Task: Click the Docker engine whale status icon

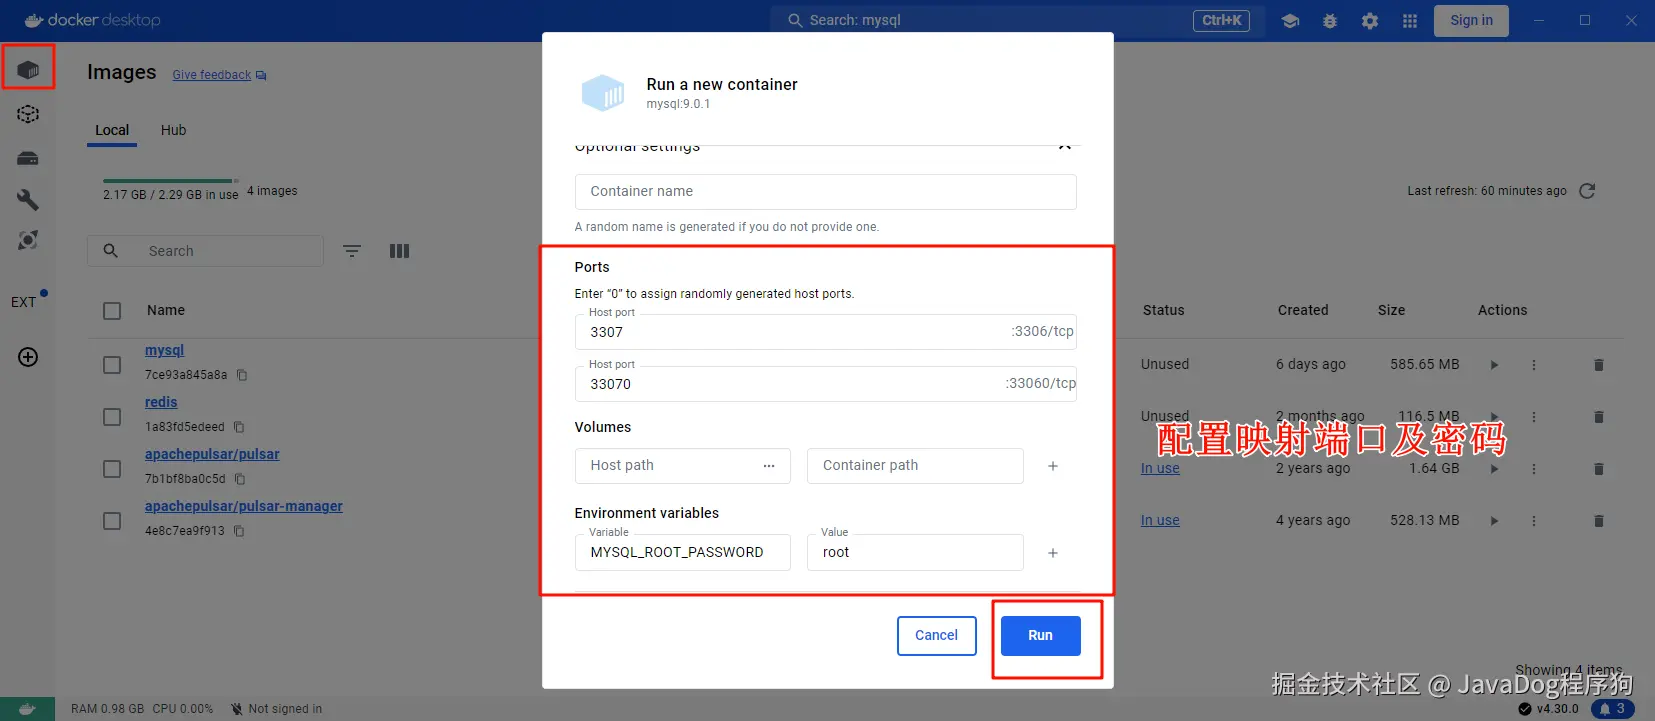Action: tap(27, 709)
